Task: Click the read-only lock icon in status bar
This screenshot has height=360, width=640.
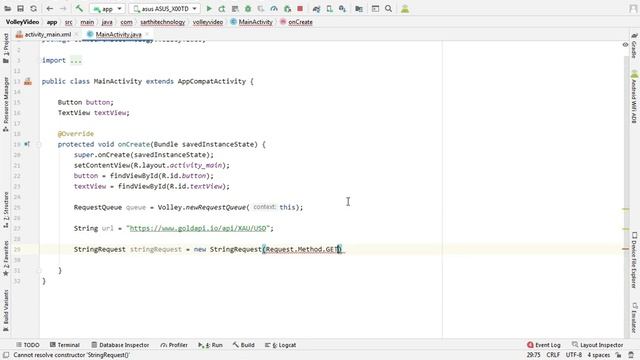Action: (618, 355)
